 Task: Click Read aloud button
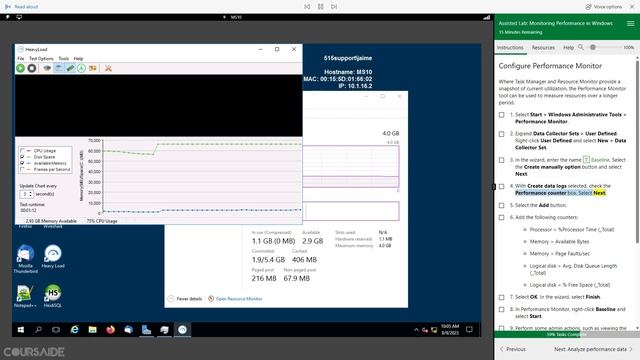tap(21, 7)
